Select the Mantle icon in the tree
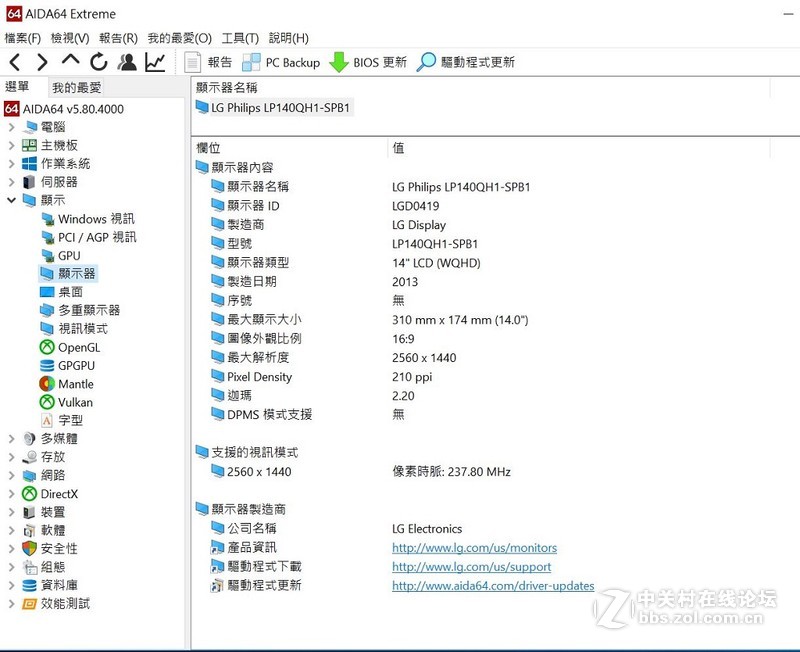 pos(47,384)
